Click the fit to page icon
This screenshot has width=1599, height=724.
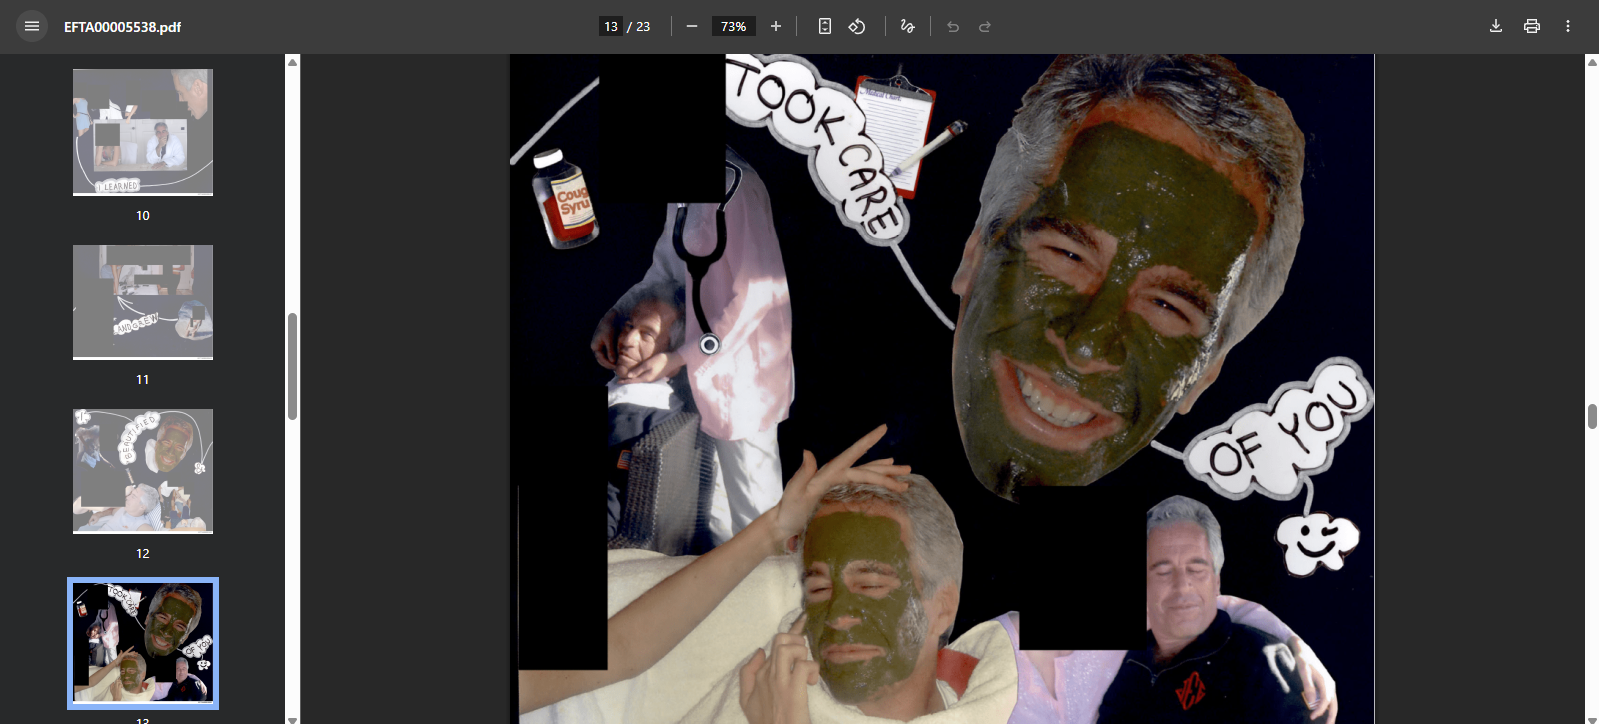825,26
